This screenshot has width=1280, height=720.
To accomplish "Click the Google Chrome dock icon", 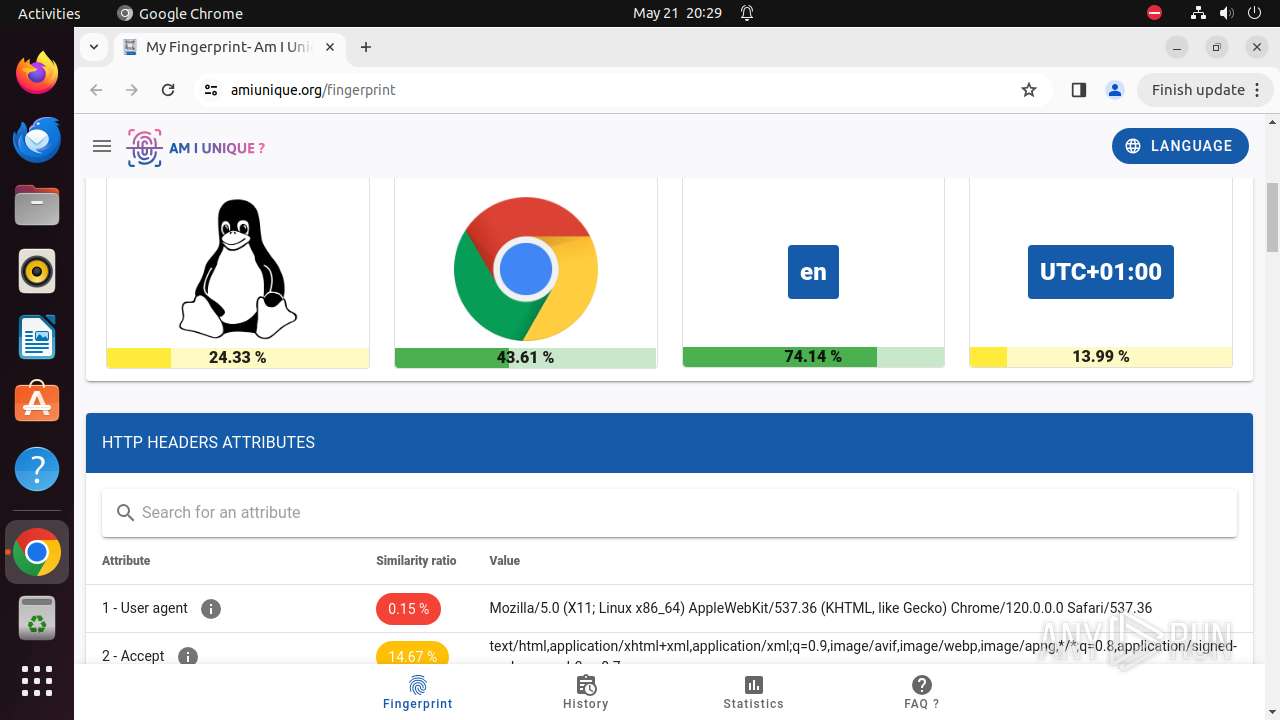I will [x=37, y=552].
